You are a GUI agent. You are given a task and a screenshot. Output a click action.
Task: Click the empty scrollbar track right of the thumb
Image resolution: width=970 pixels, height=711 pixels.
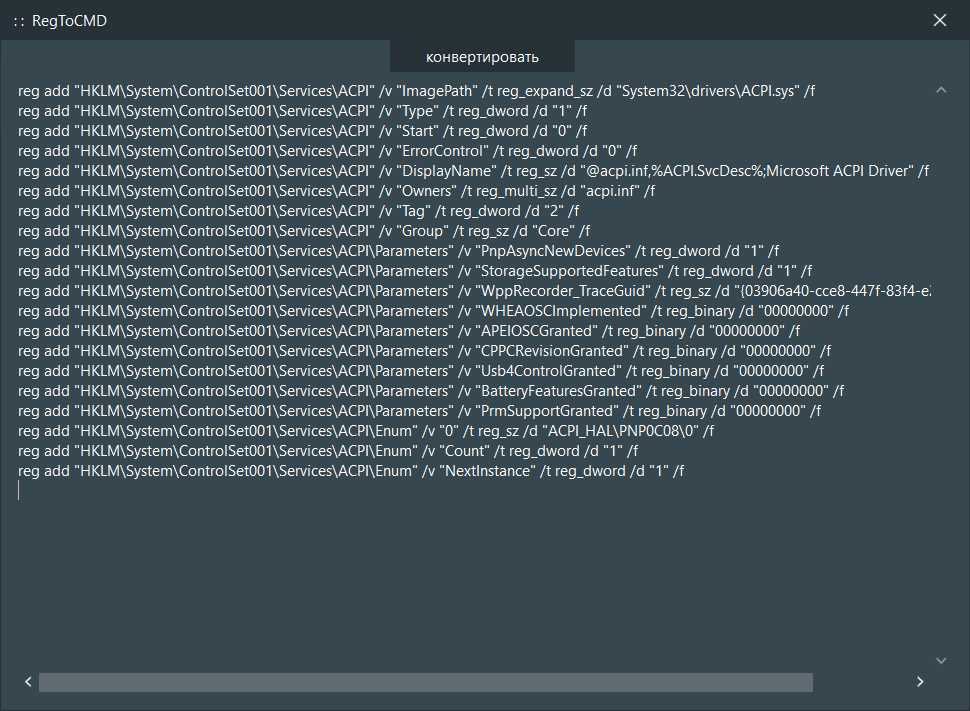tap(860, 682)
